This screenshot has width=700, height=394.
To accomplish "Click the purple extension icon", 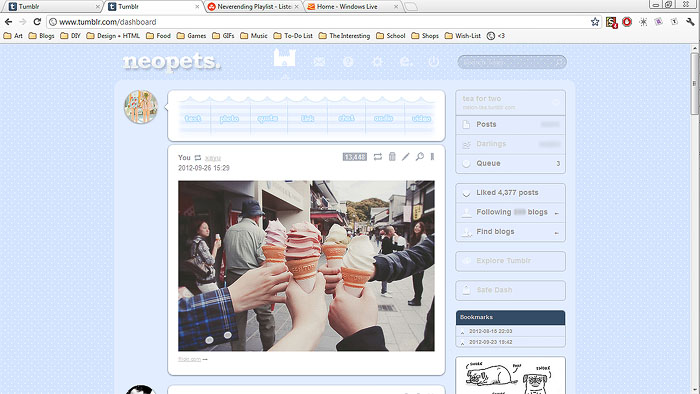I will point(658,22).
